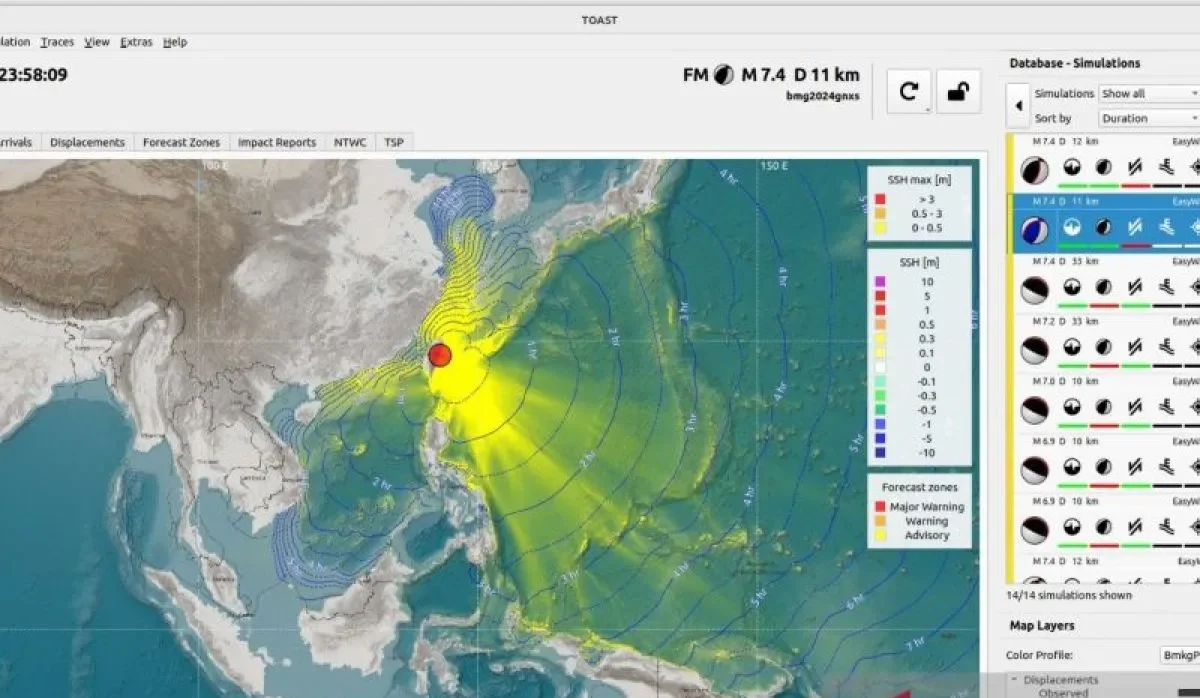Click the rupture slash icon in the M 7.4 D 11 km row

[x=1135, y=227]
